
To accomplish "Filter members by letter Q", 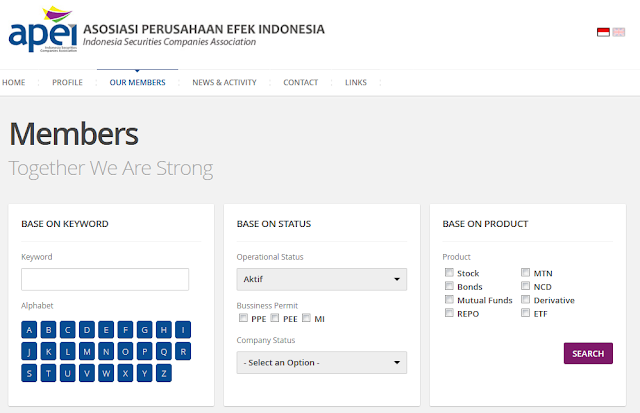I will tap(164, 351).
